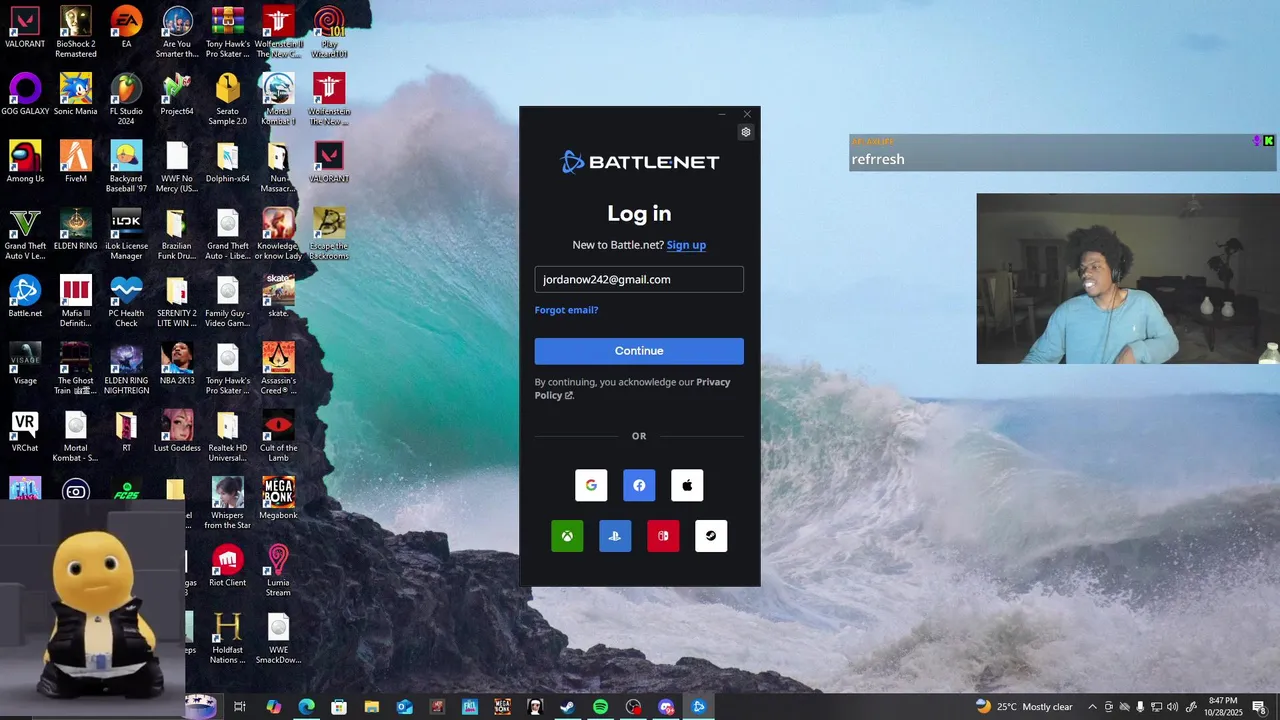Select the Are You Smarter icon
Screen dimensions: 1280x720
[x=177, y=32]
